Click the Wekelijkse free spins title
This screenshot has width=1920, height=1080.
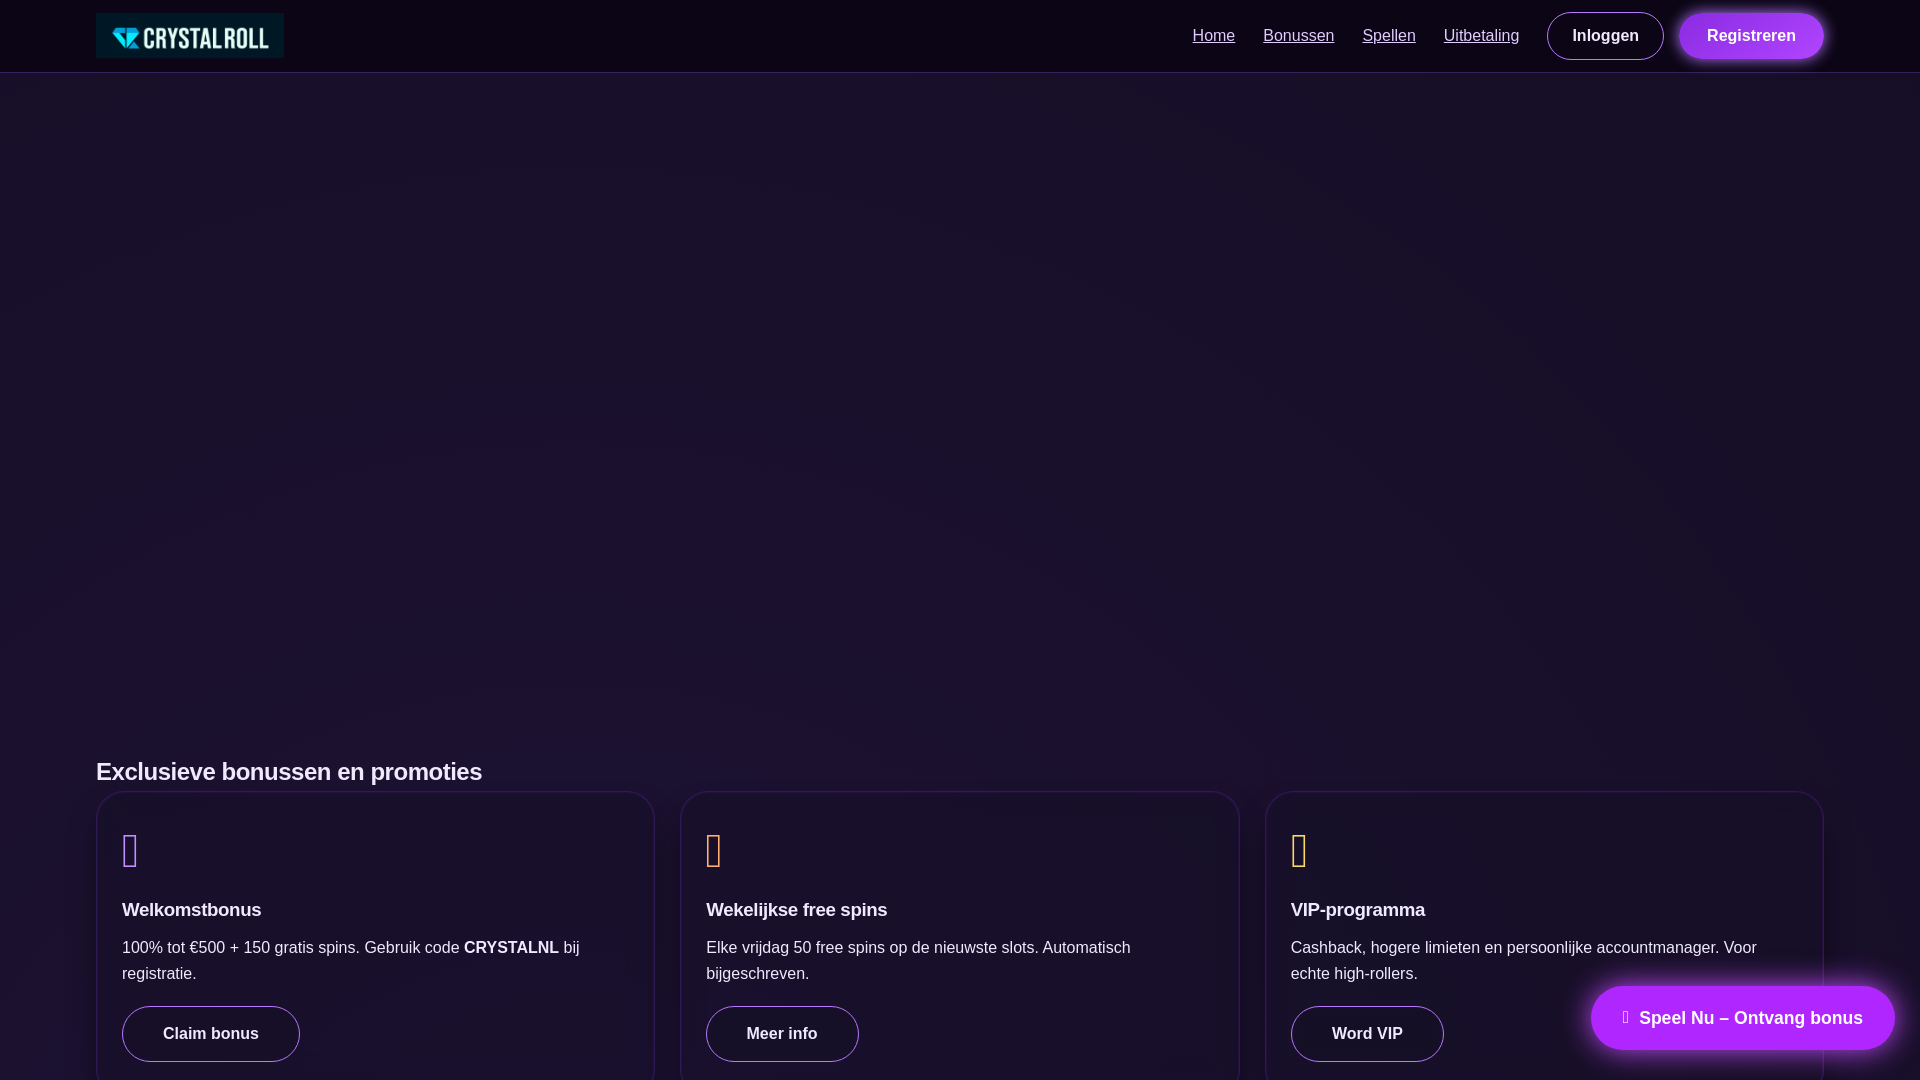(x=797, y=910)
